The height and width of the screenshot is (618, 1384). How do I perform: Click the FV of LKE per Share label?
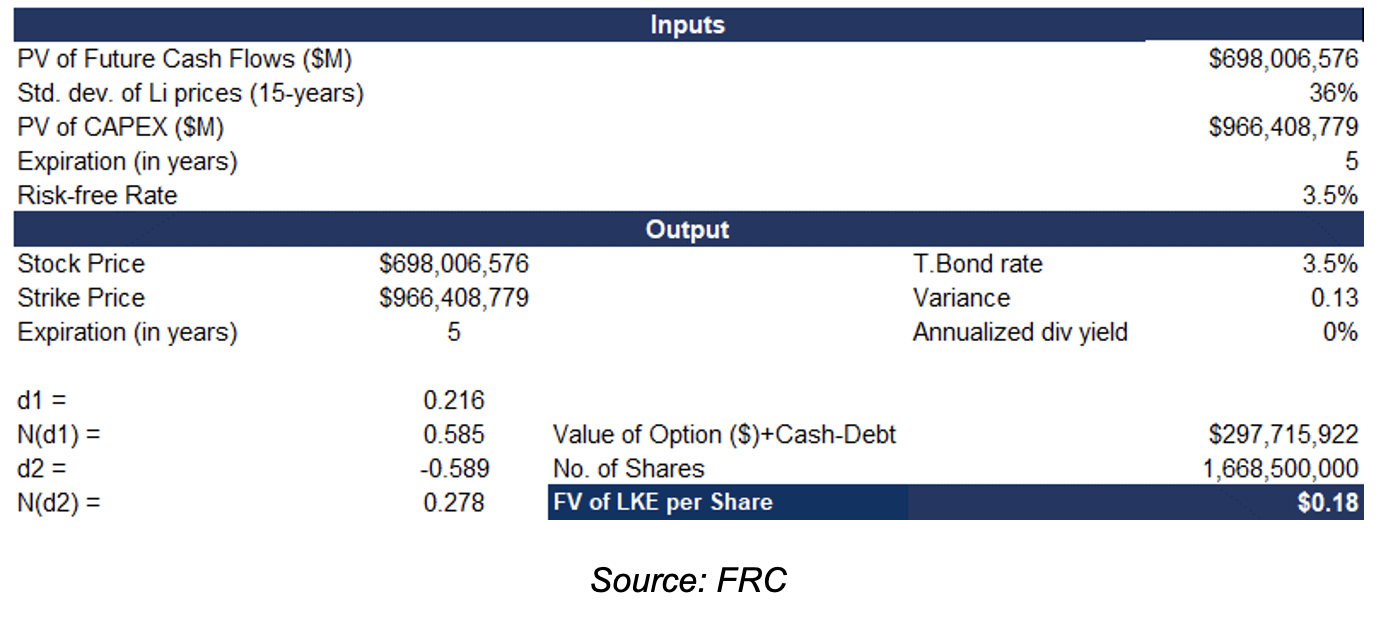click(x=662, y=502)
